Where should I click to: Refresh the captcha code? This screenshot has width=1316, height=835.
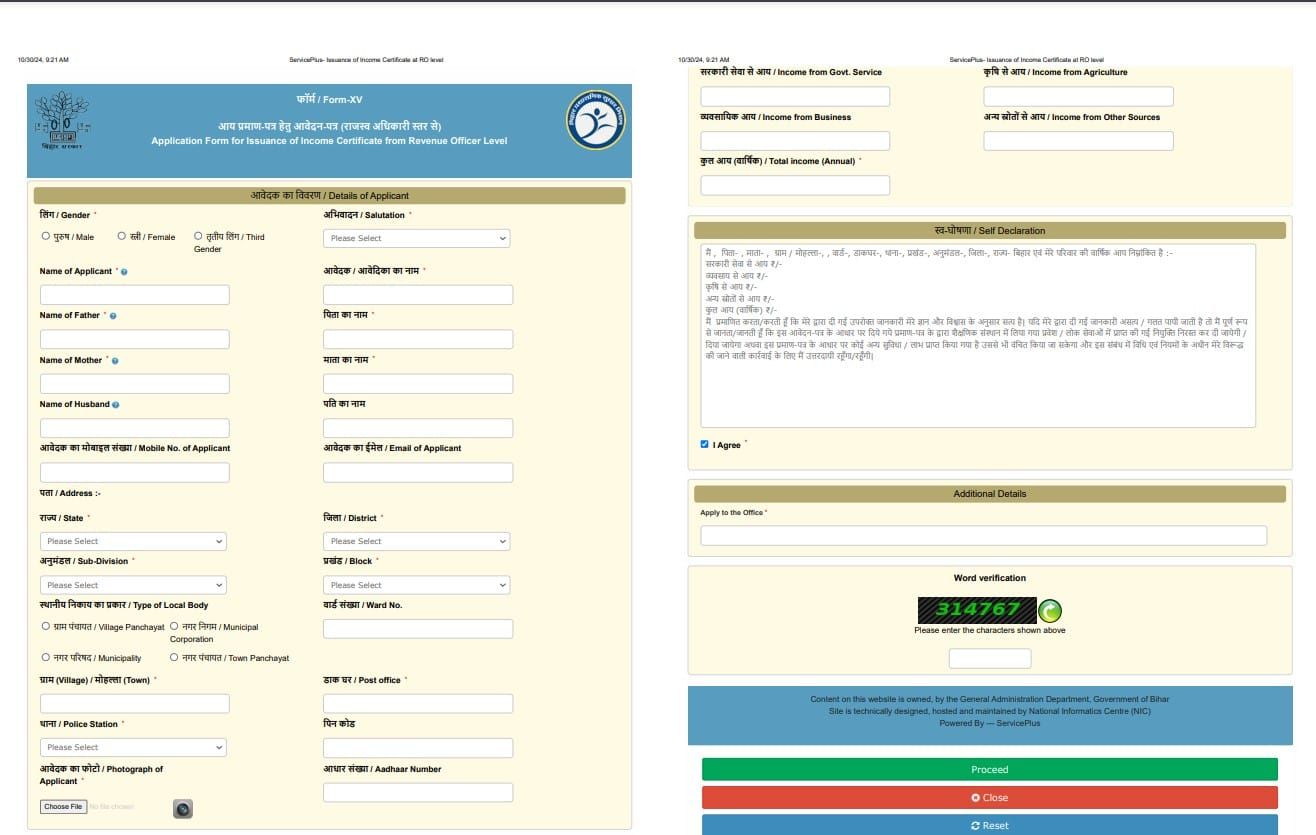[x=1049, y=610]
